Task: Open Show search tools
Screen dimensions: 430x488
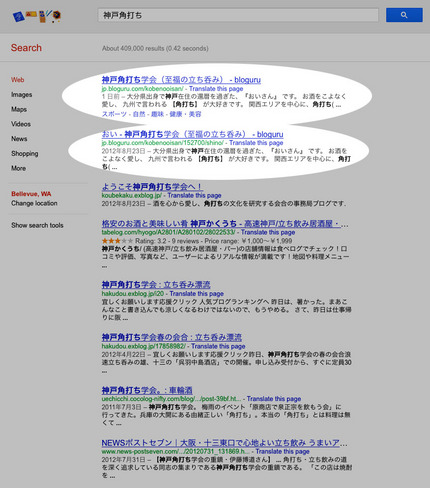Action: point(37,225)
